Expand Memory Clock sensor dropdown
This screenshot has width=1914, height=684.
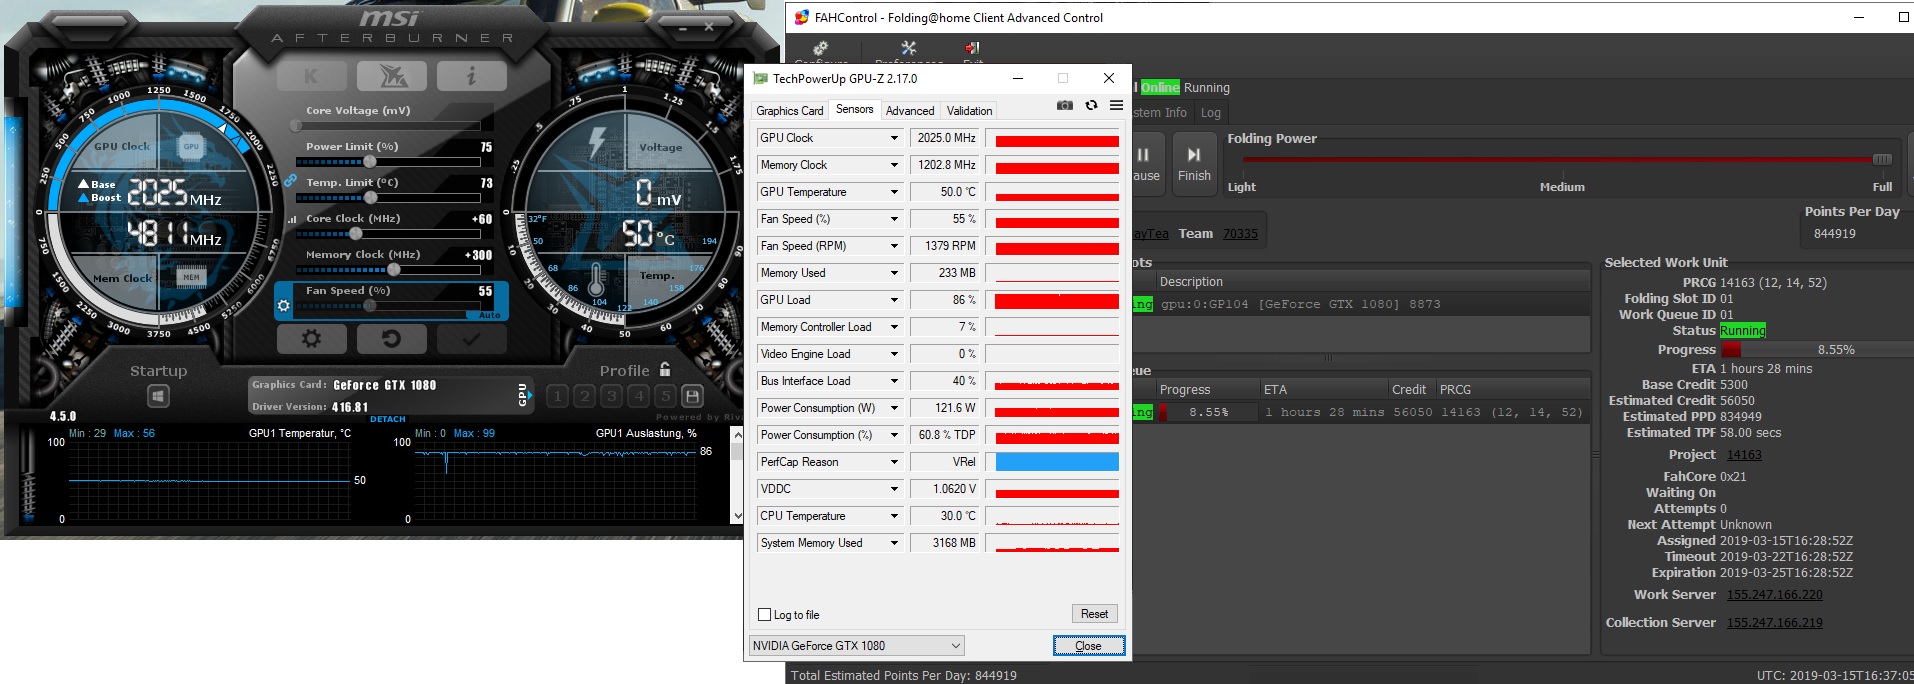click(894, 165)
